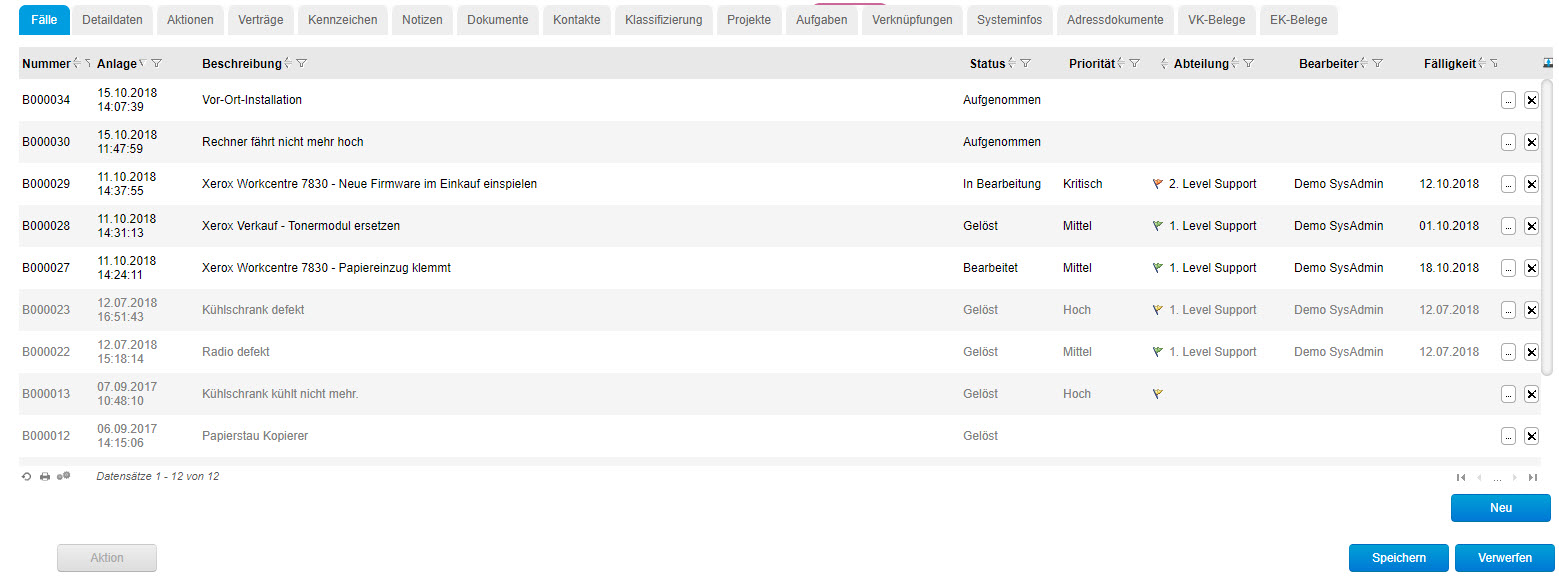Remove case B000023 via X icon
This screenshot has width=1559, height=580.
coord(1531,310)
